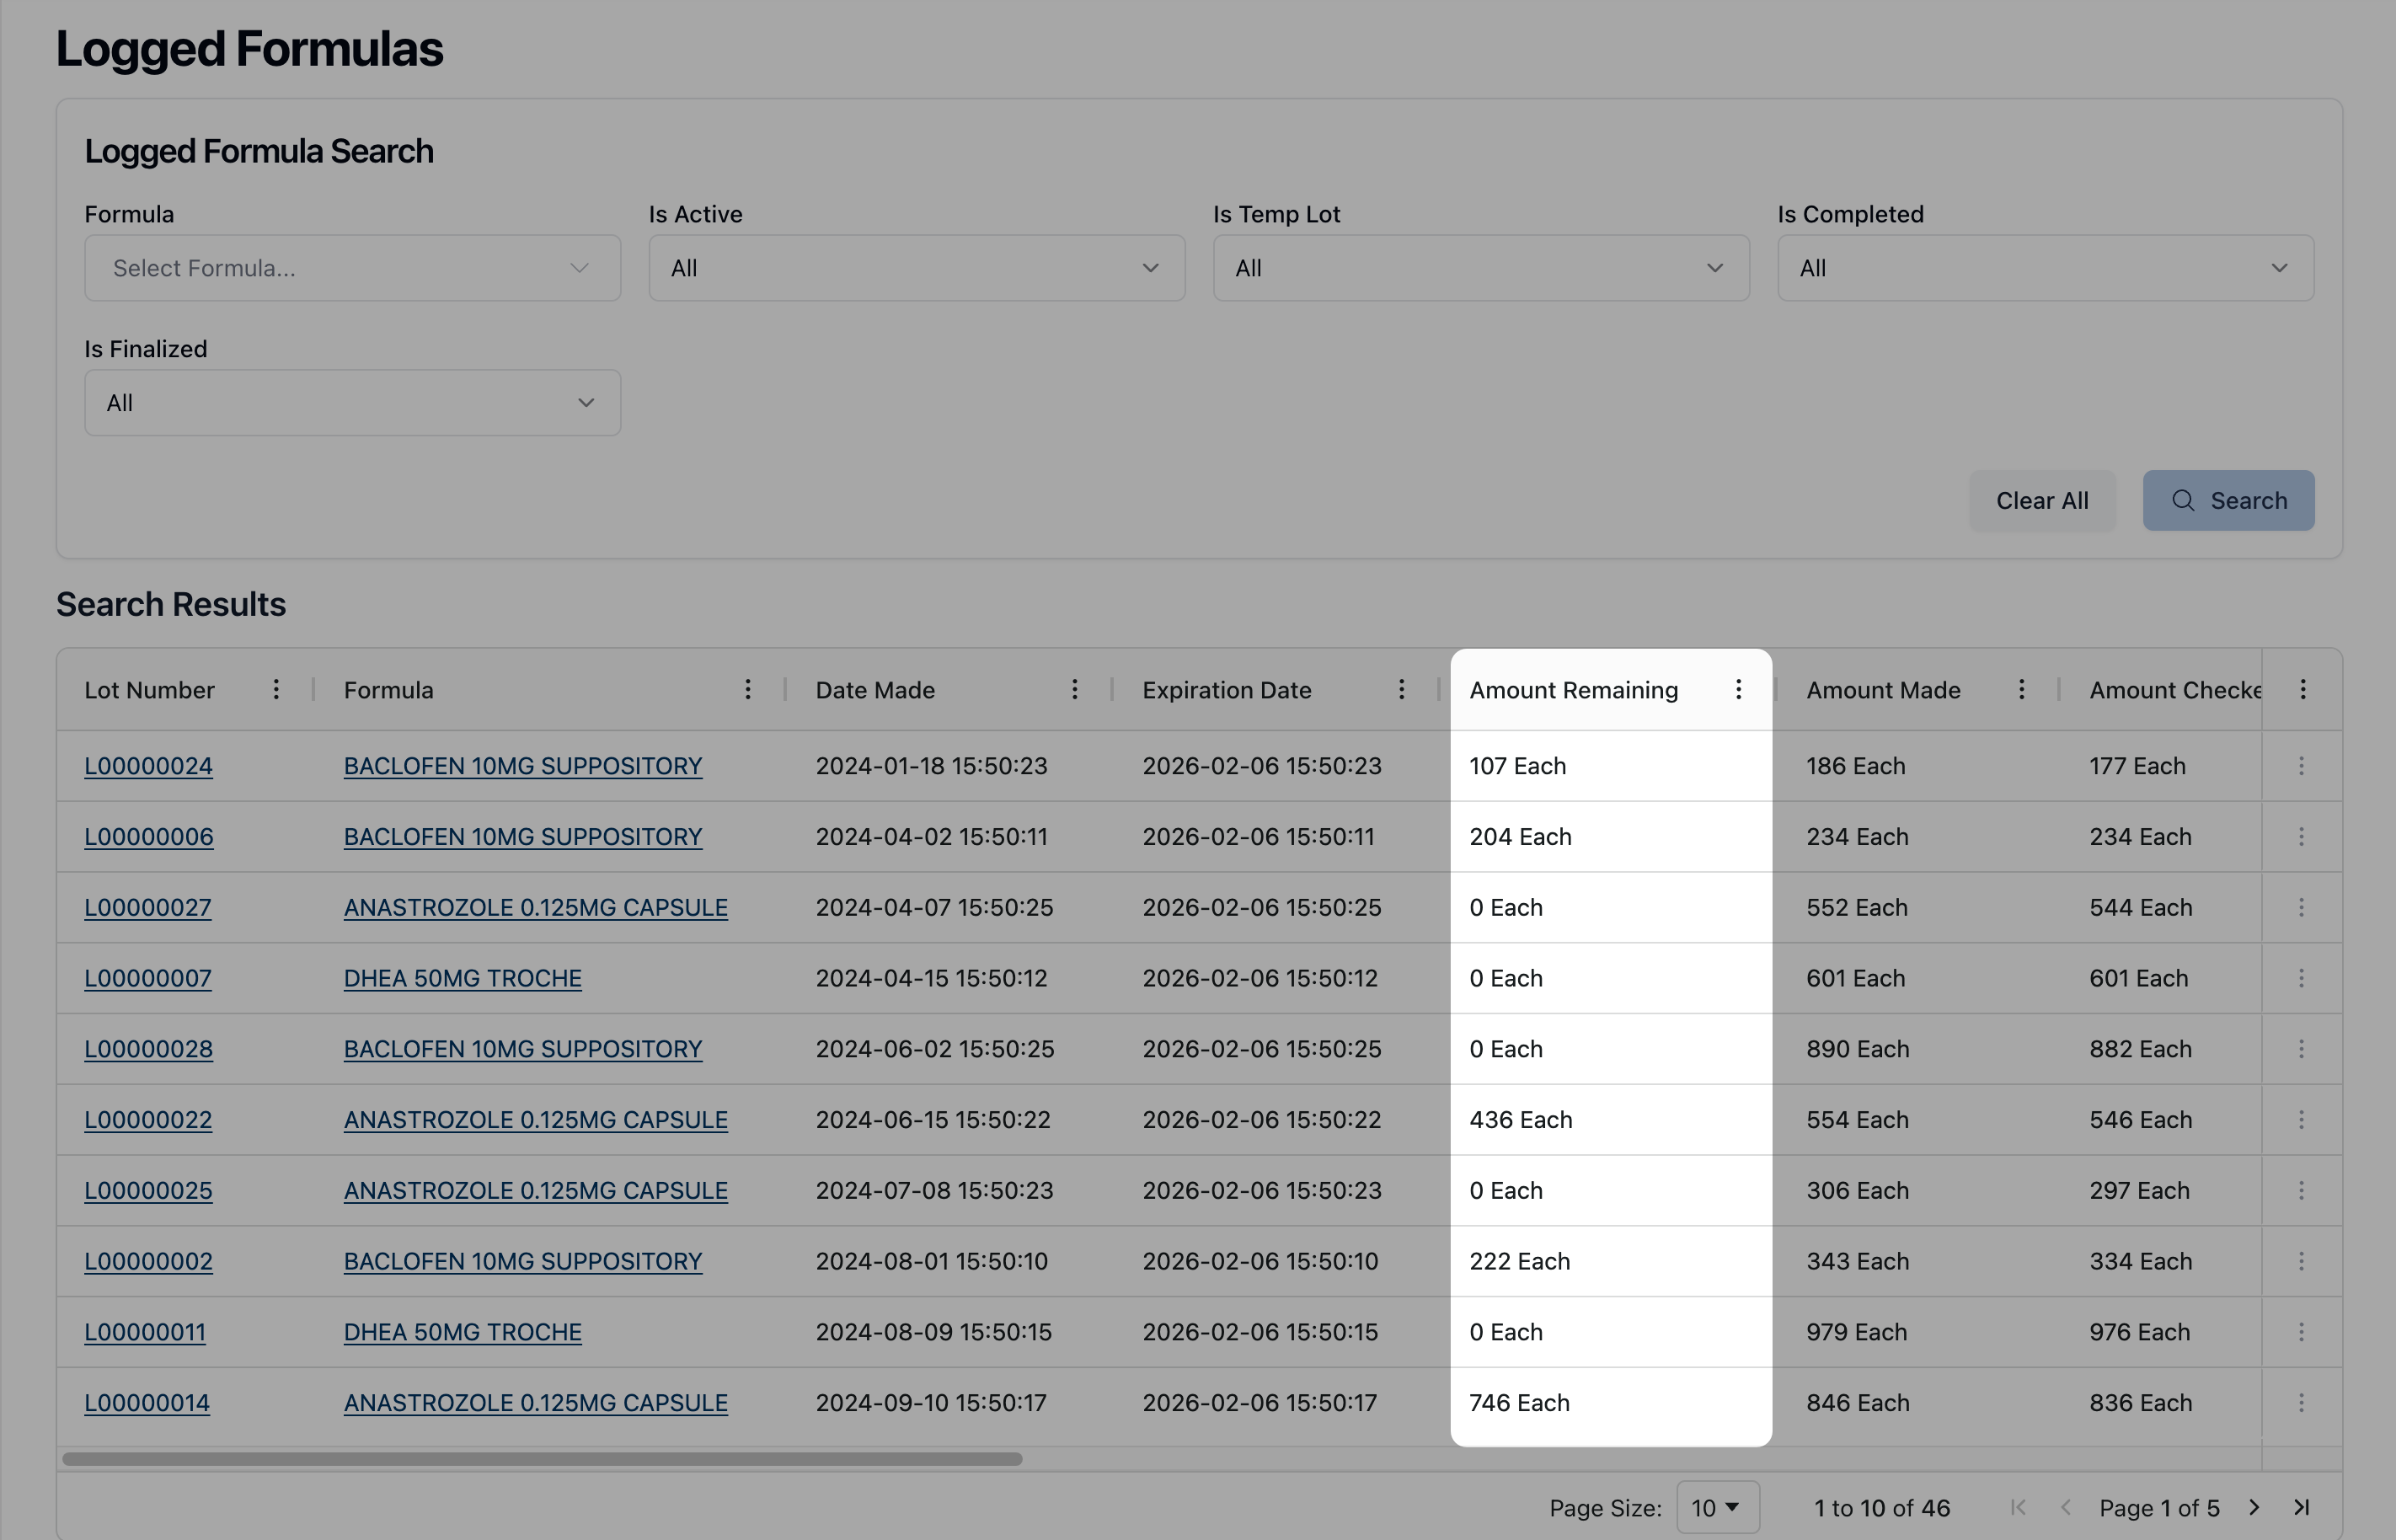
Task: Click the Search button
Action: click(2227, 501)
